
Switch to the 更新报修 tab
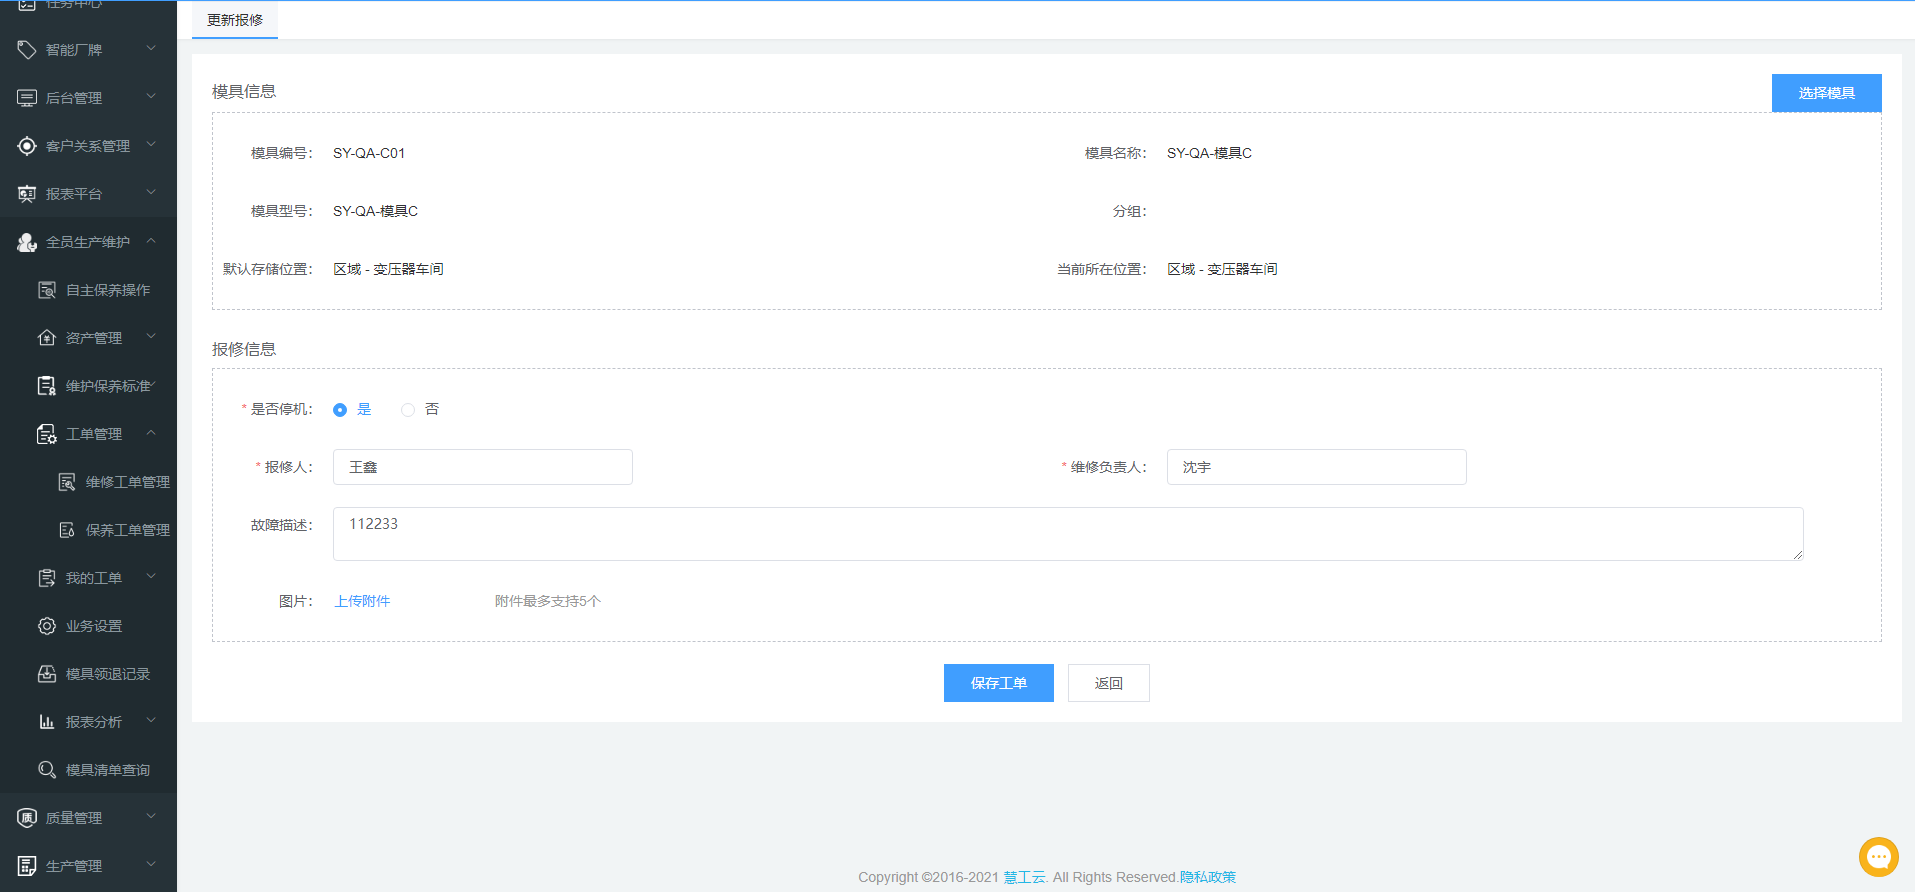pyautogui.click(x=235, y=20)
